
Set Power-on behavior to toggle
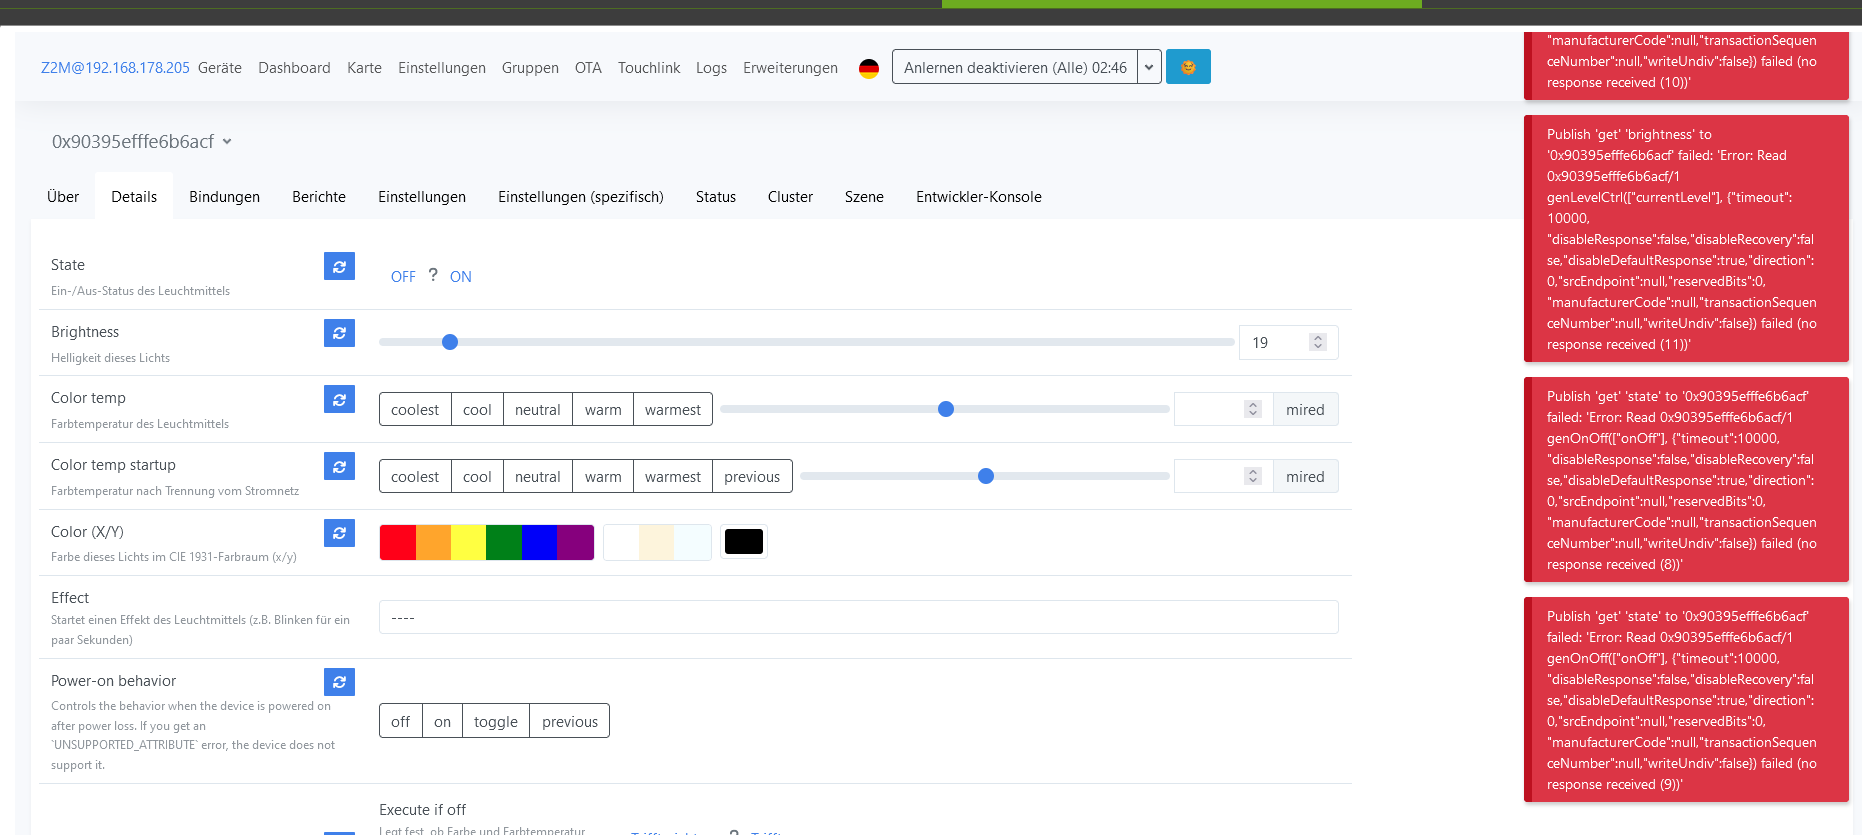(x=495, y=721)
